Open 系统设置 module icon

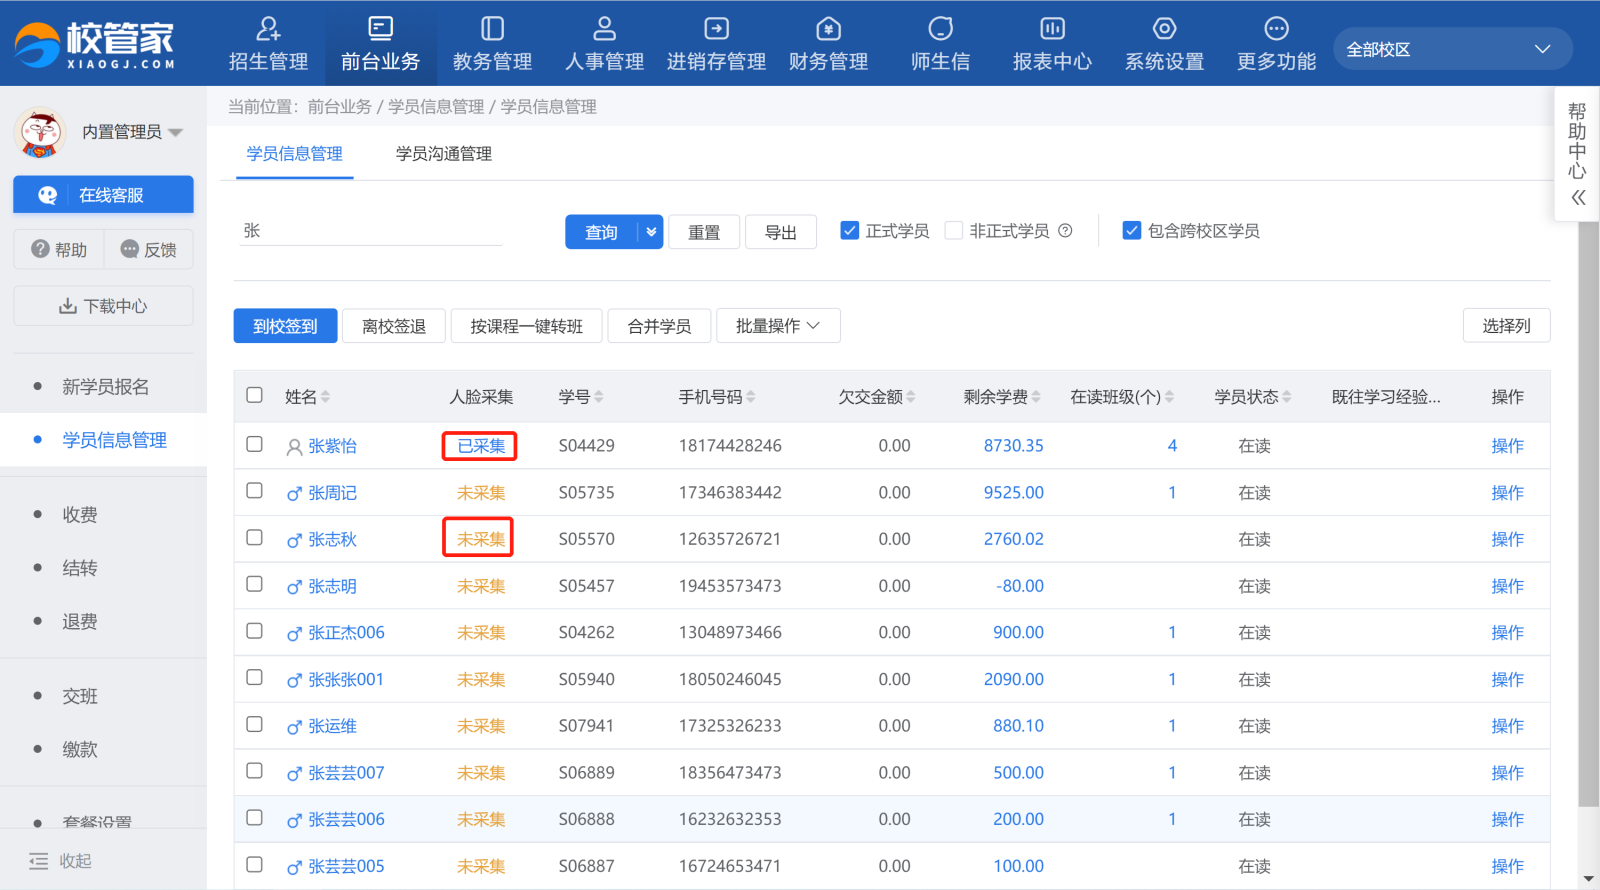point(1164,28)
